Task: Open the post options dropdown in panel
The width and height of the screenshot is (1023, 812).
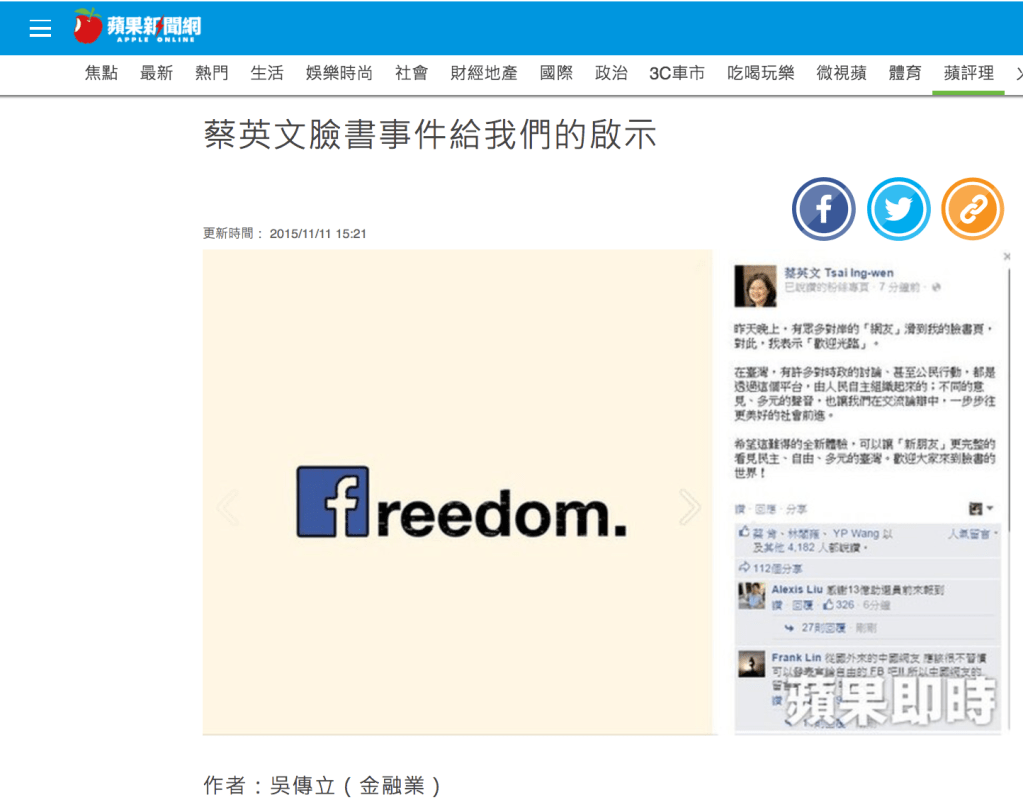Action: [x=981, y=508]
